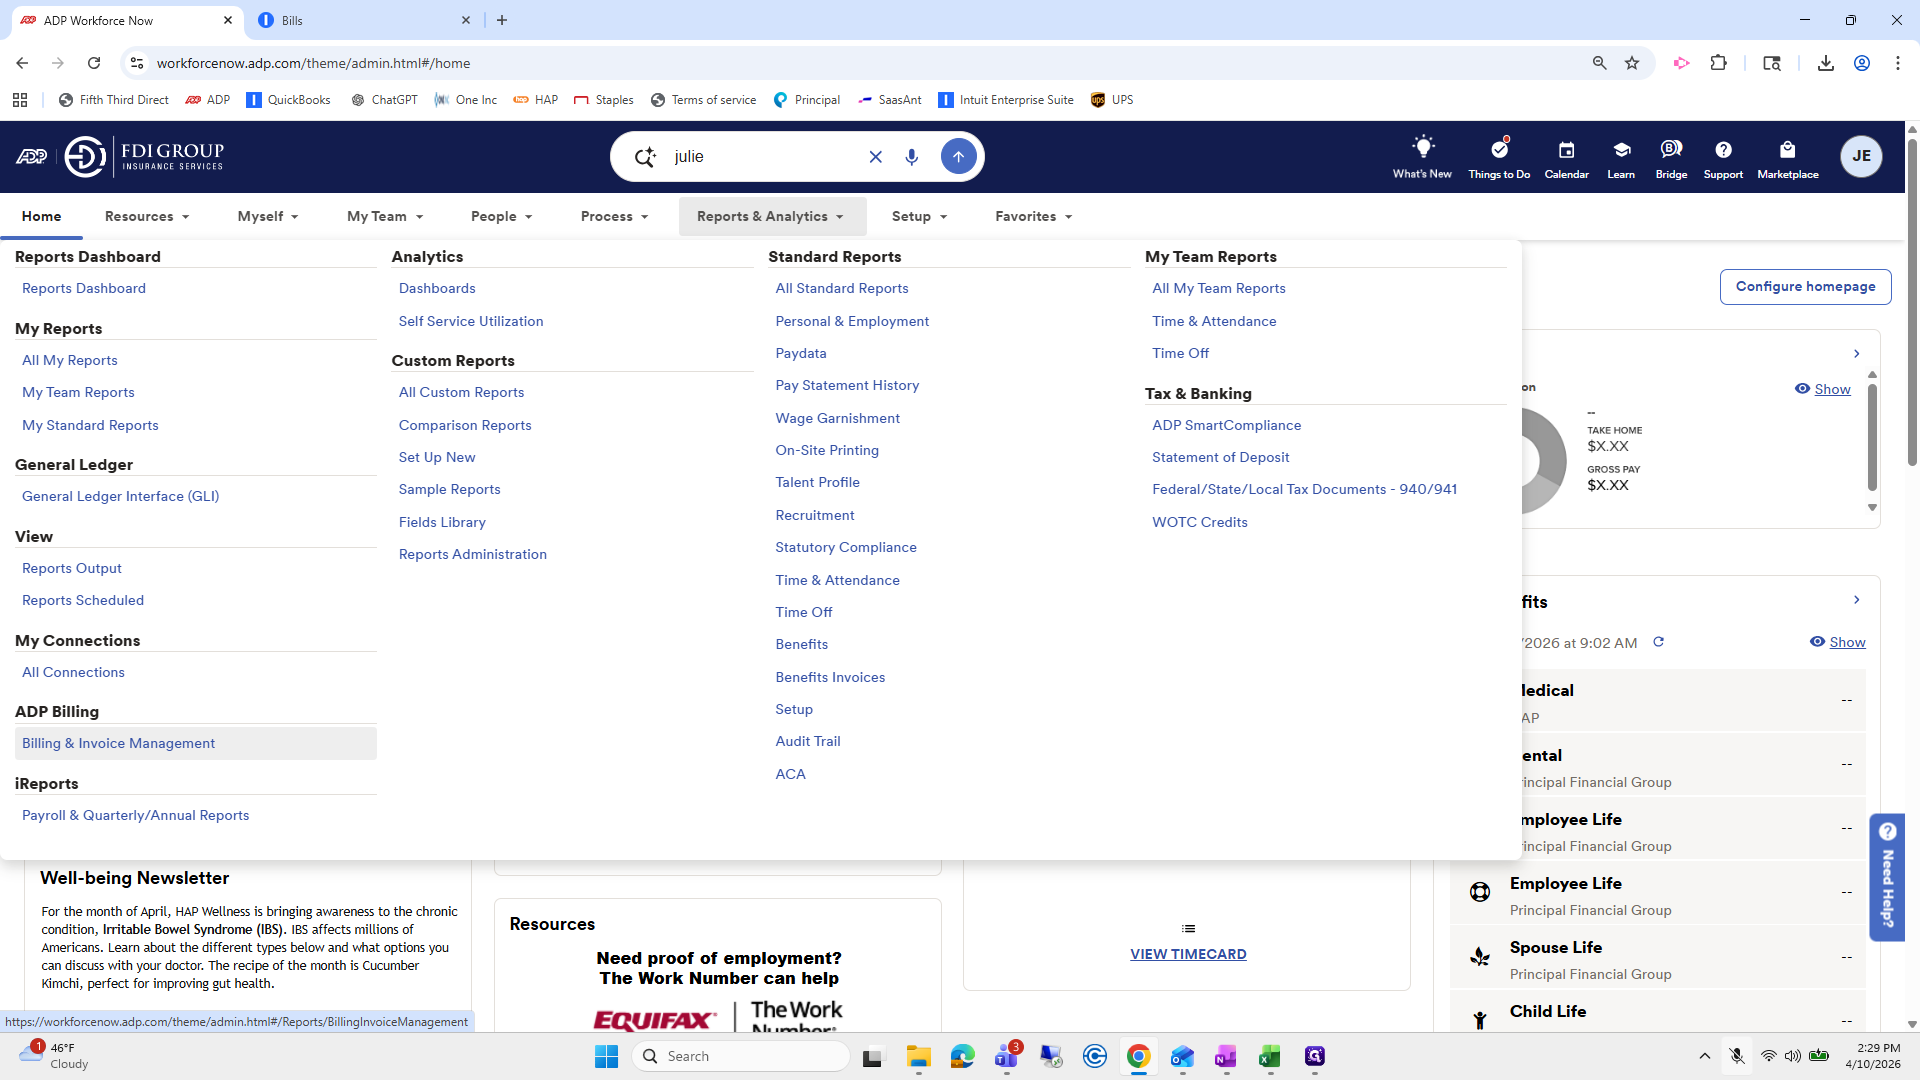This screenshot has width=1920, height=1080.
Task: Show hidden benefits details with eye toggle
Action: [x=1837, y=642]
